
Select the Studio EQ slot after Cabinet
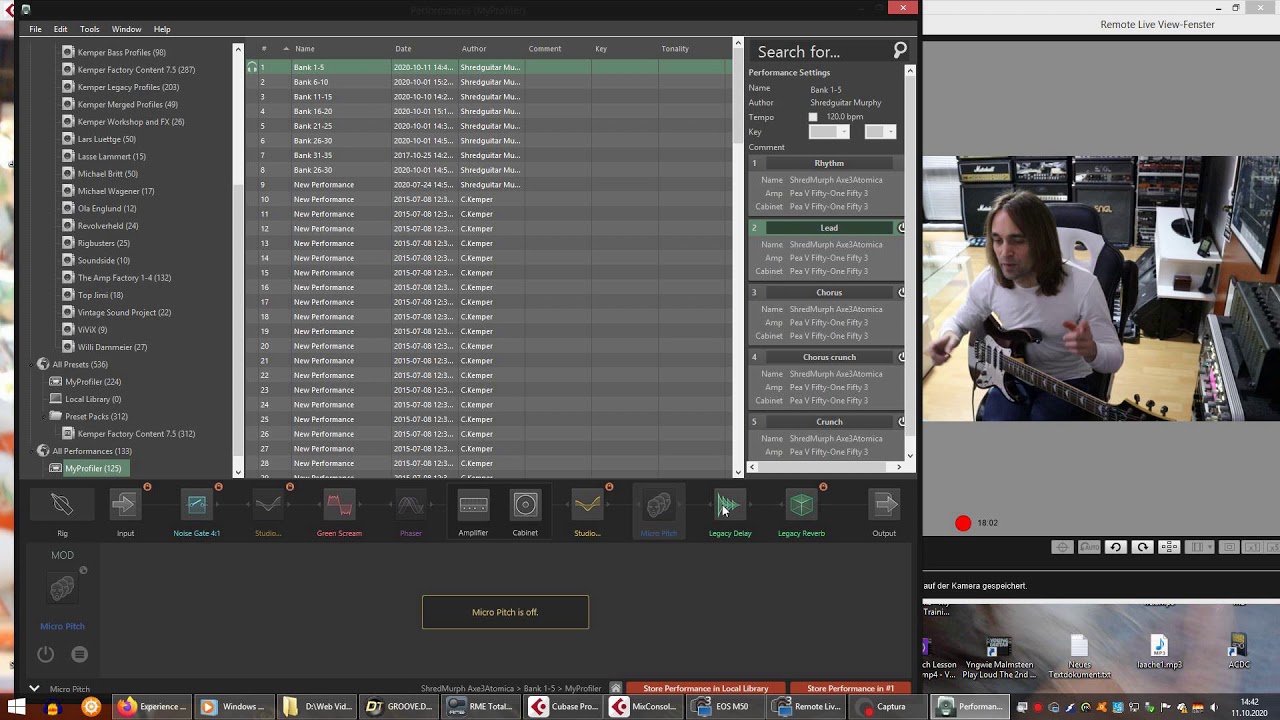587,506
